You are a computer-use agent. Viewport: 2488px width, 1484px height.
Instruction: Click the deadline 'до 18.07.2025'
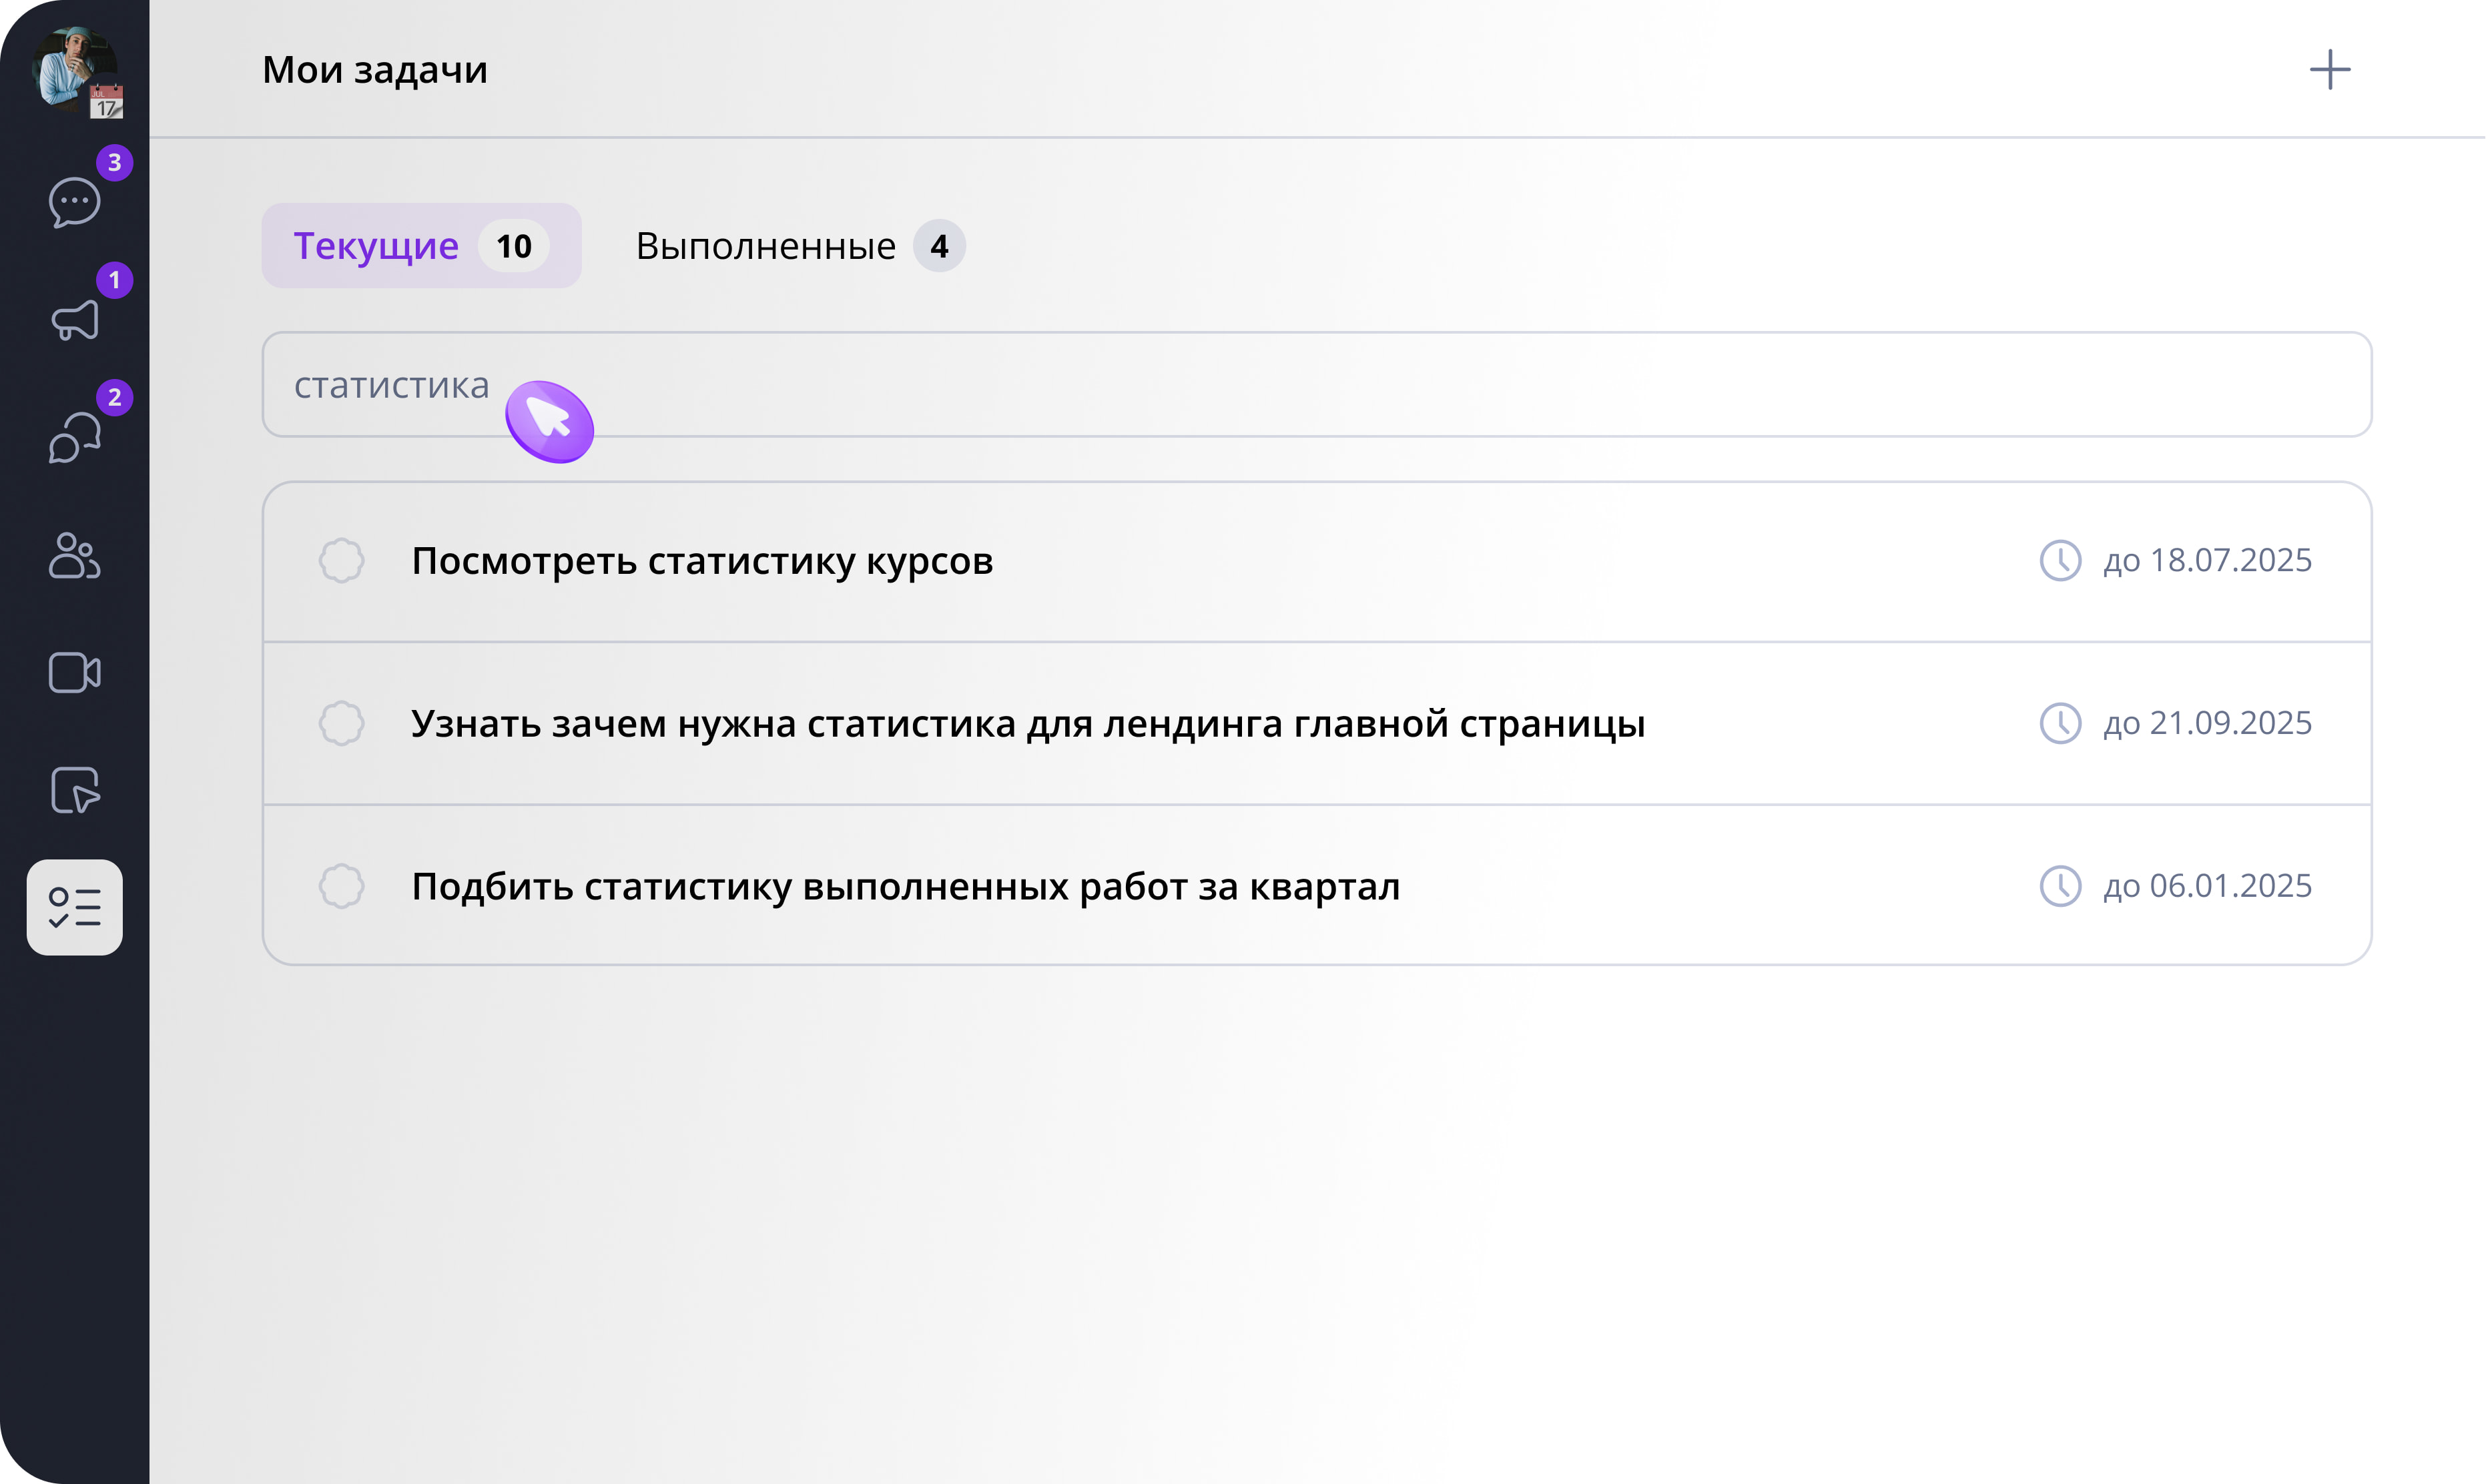point(2207,561)
